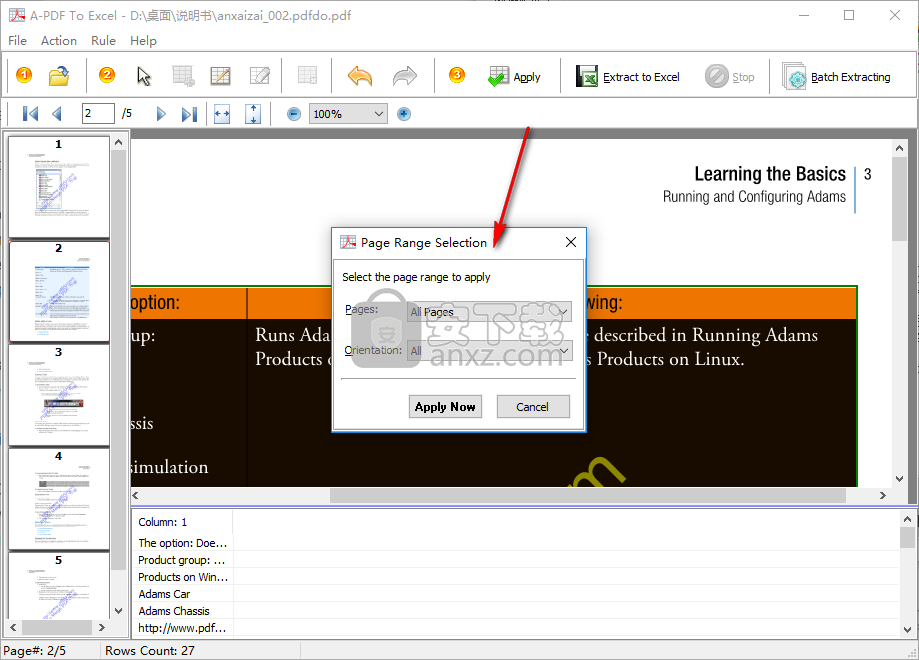Screen dimensions: 919x660
Task: Click the page number input field
Action: (x=98, y=113)
